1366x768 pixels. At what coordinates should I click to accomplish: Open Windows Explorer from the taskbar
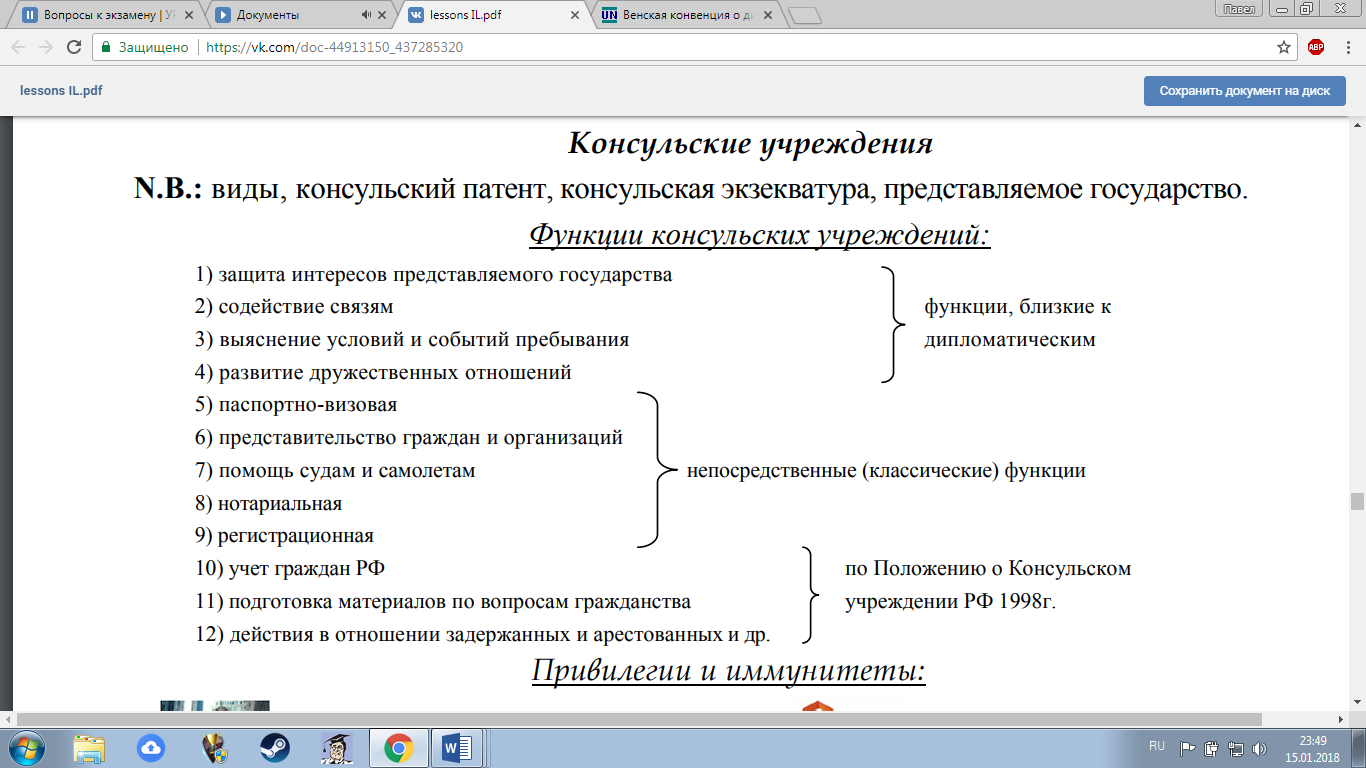(x=88, y=748)
